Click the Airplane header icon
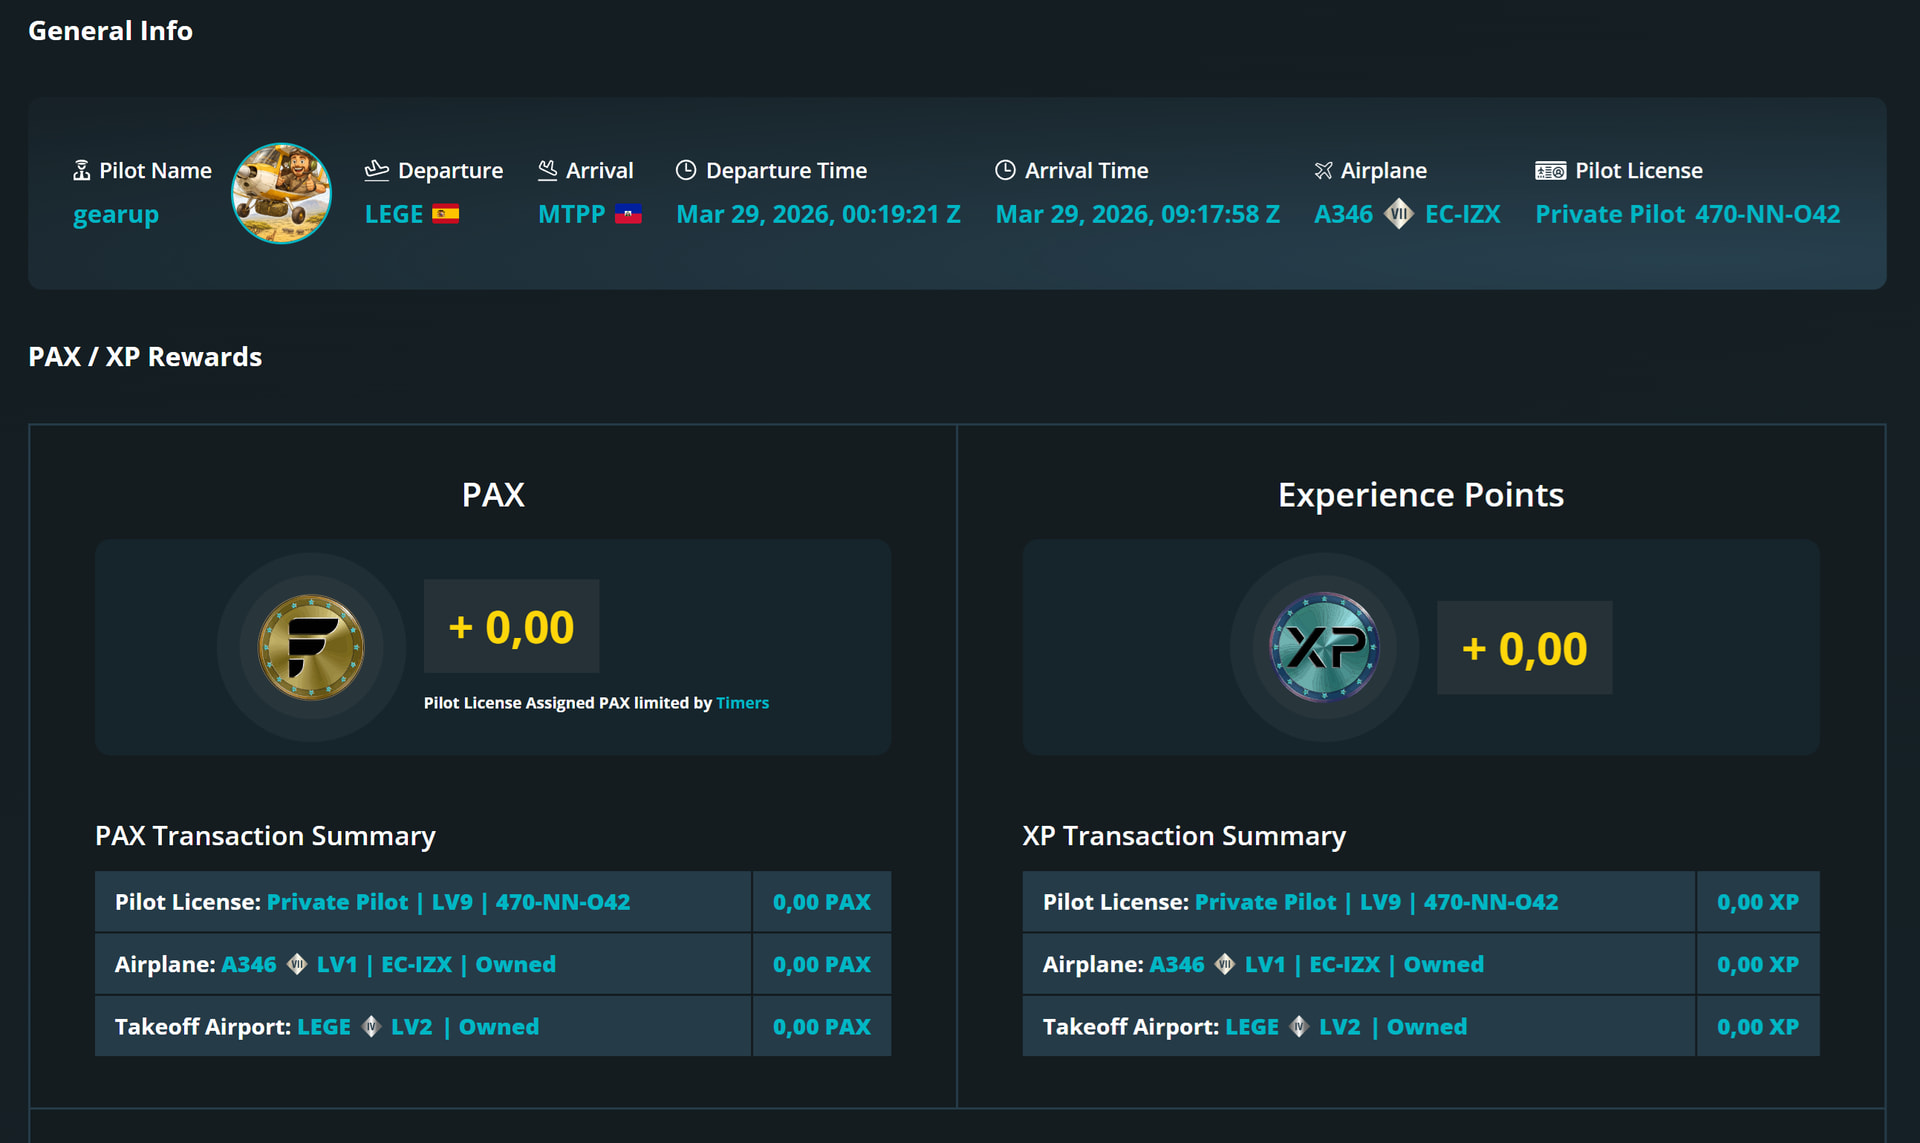 click(x=1323, y=171)
